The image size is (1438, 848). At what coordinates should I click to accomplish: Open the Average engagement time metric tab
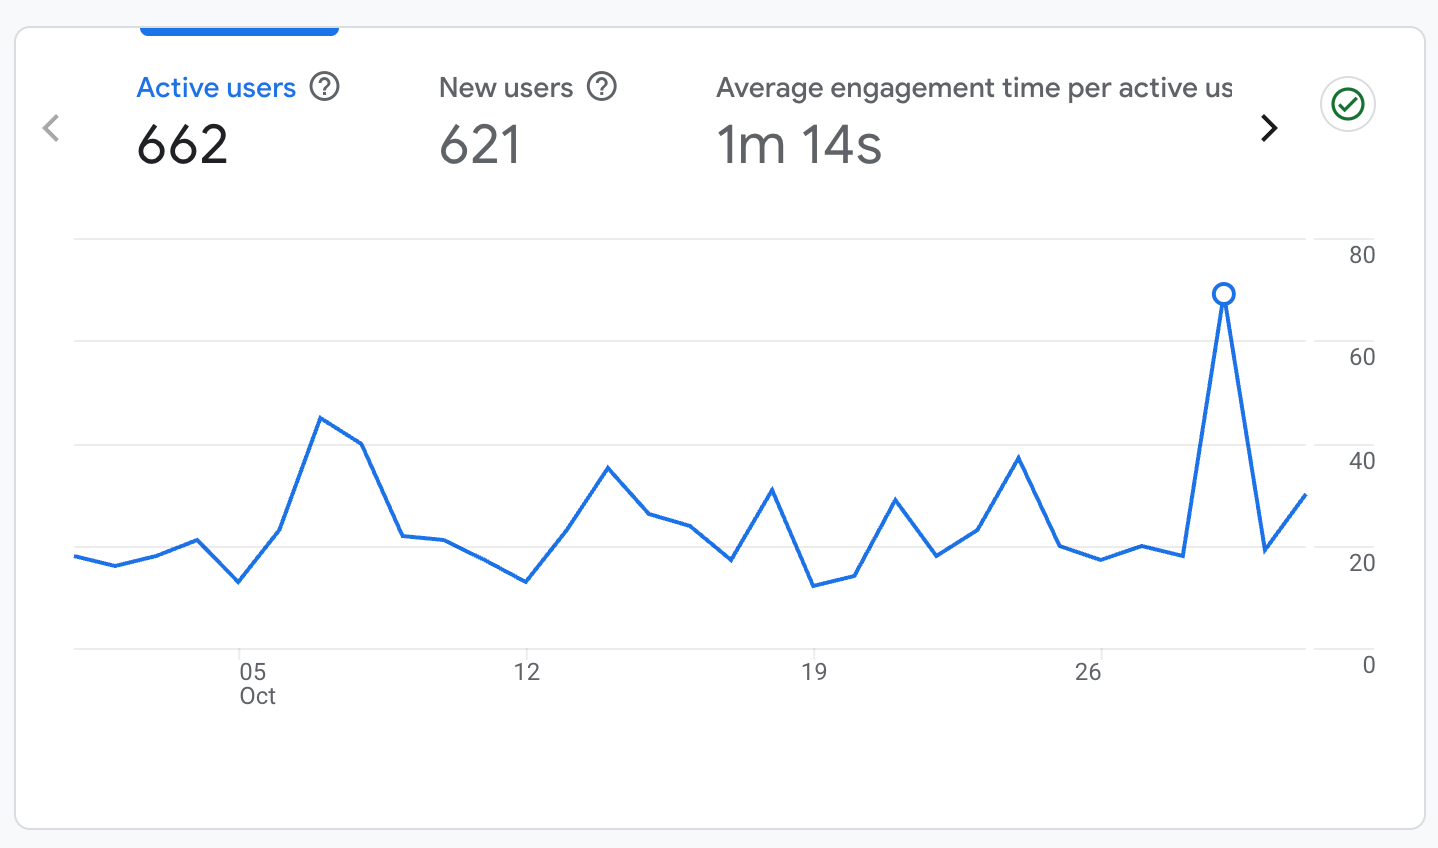pos(974,88)
